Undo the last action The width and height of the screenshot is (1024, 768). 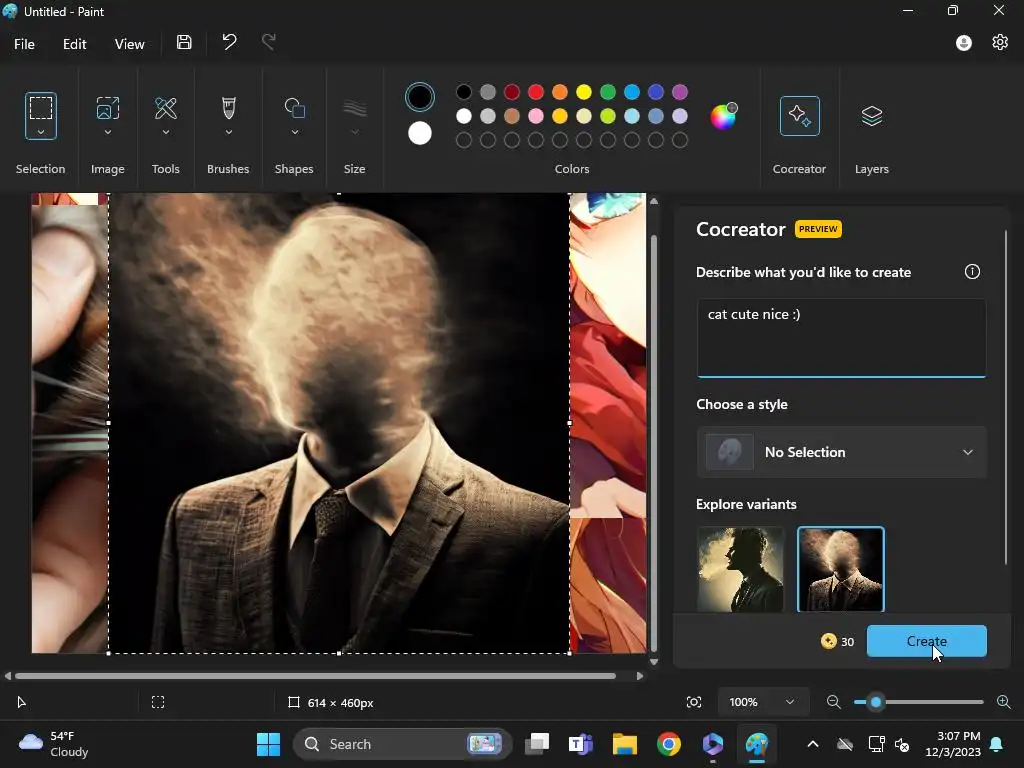tap(229, 42)
